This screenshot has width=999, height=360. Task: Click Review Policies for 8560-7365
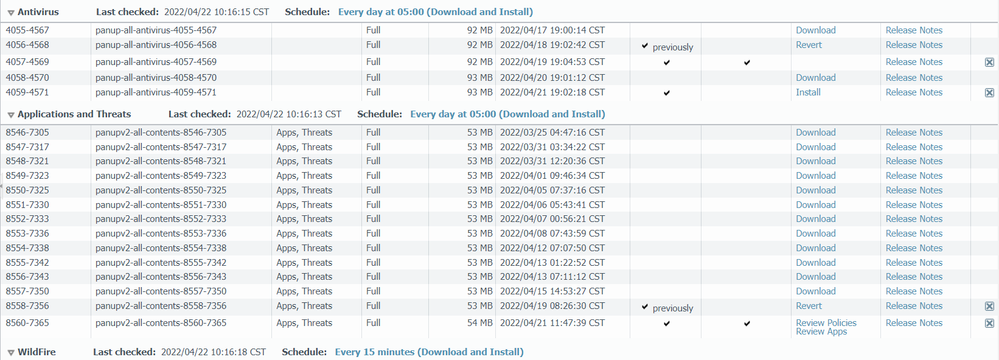[x=826, y=323]
